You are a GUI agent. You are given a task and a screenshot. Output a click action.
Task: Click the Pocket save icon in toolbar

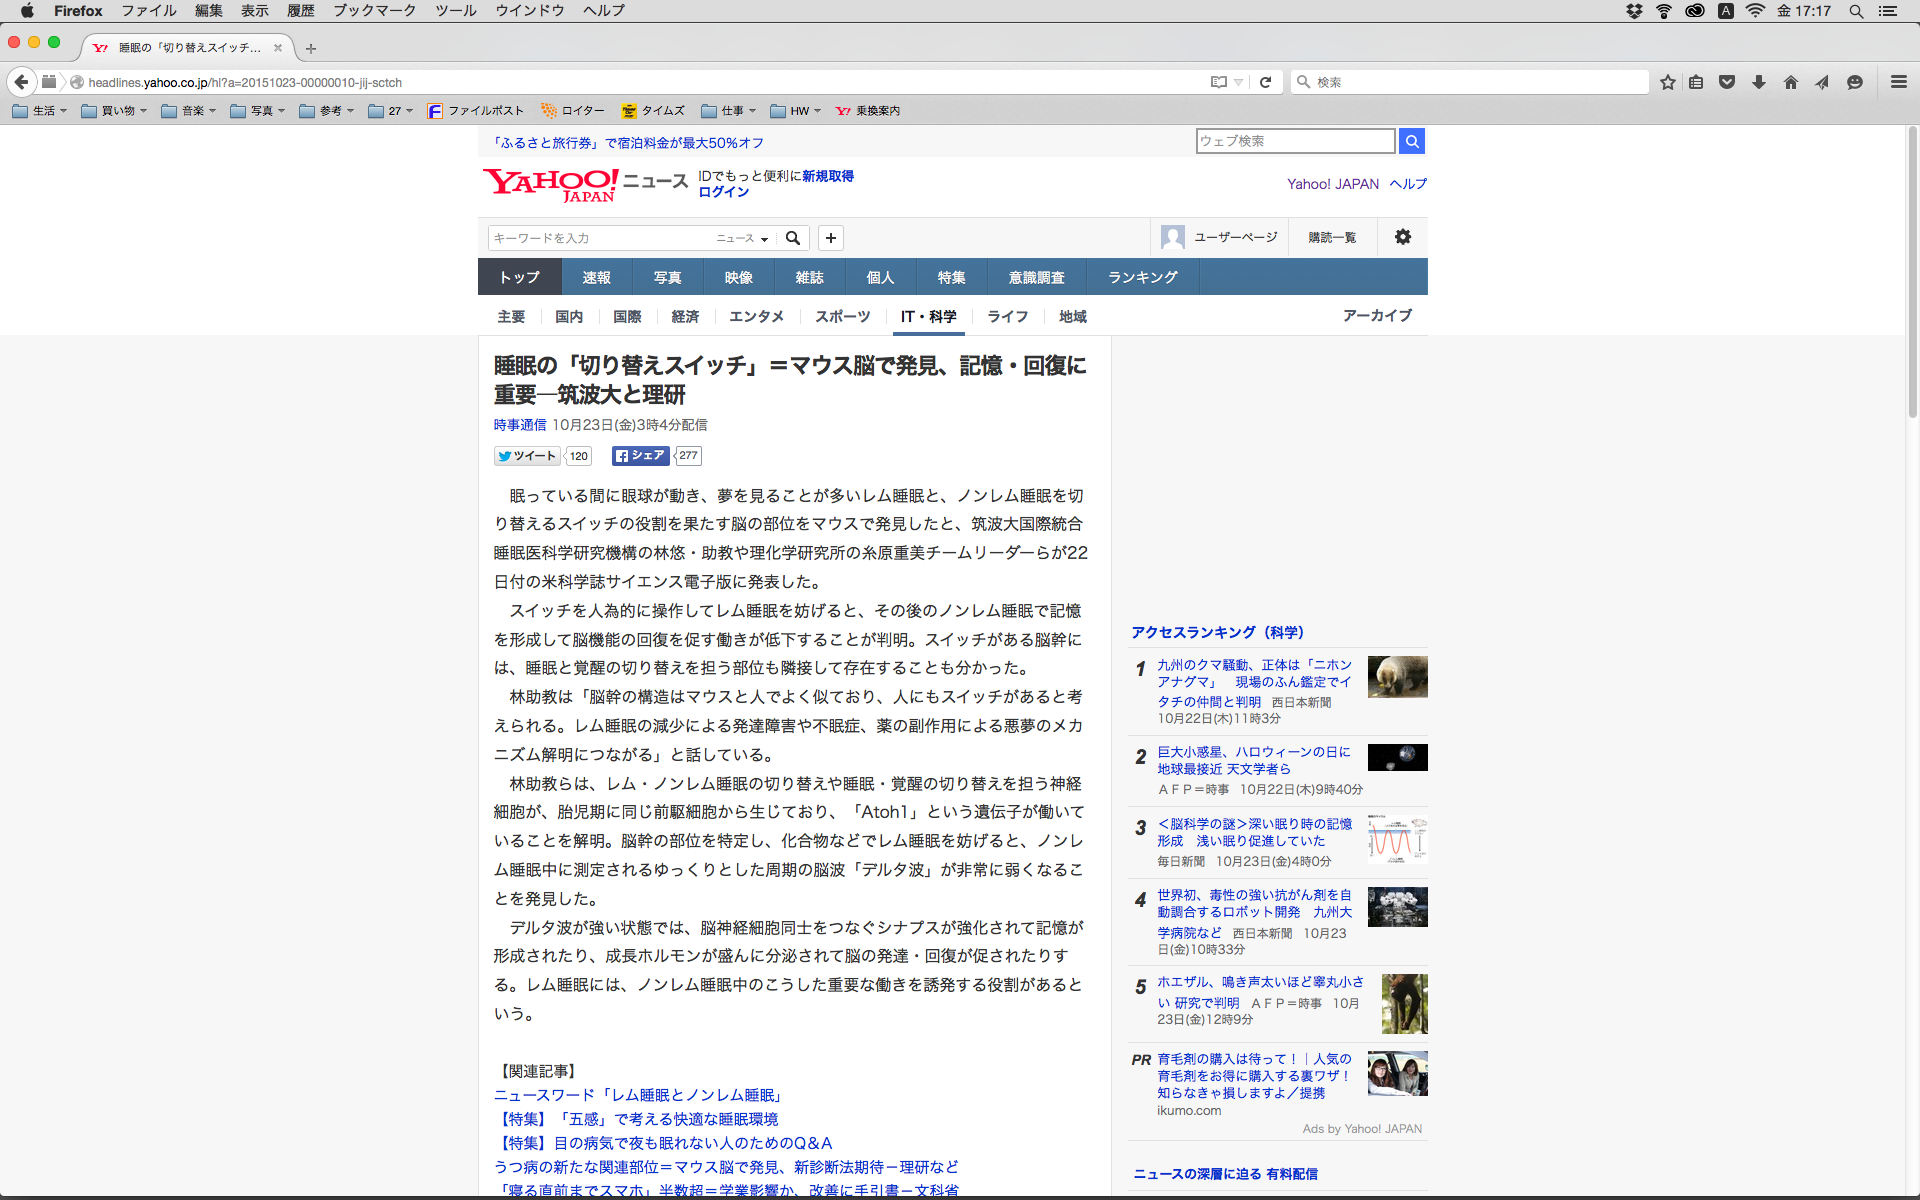click(x=1727, y=82)
